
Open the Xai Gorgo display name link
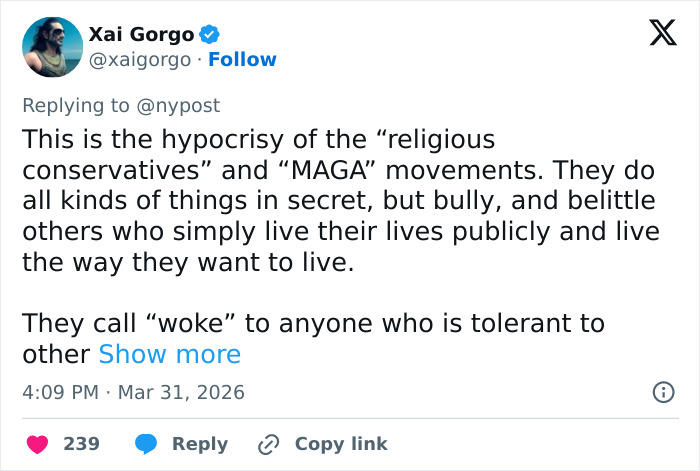click(141, 35)
